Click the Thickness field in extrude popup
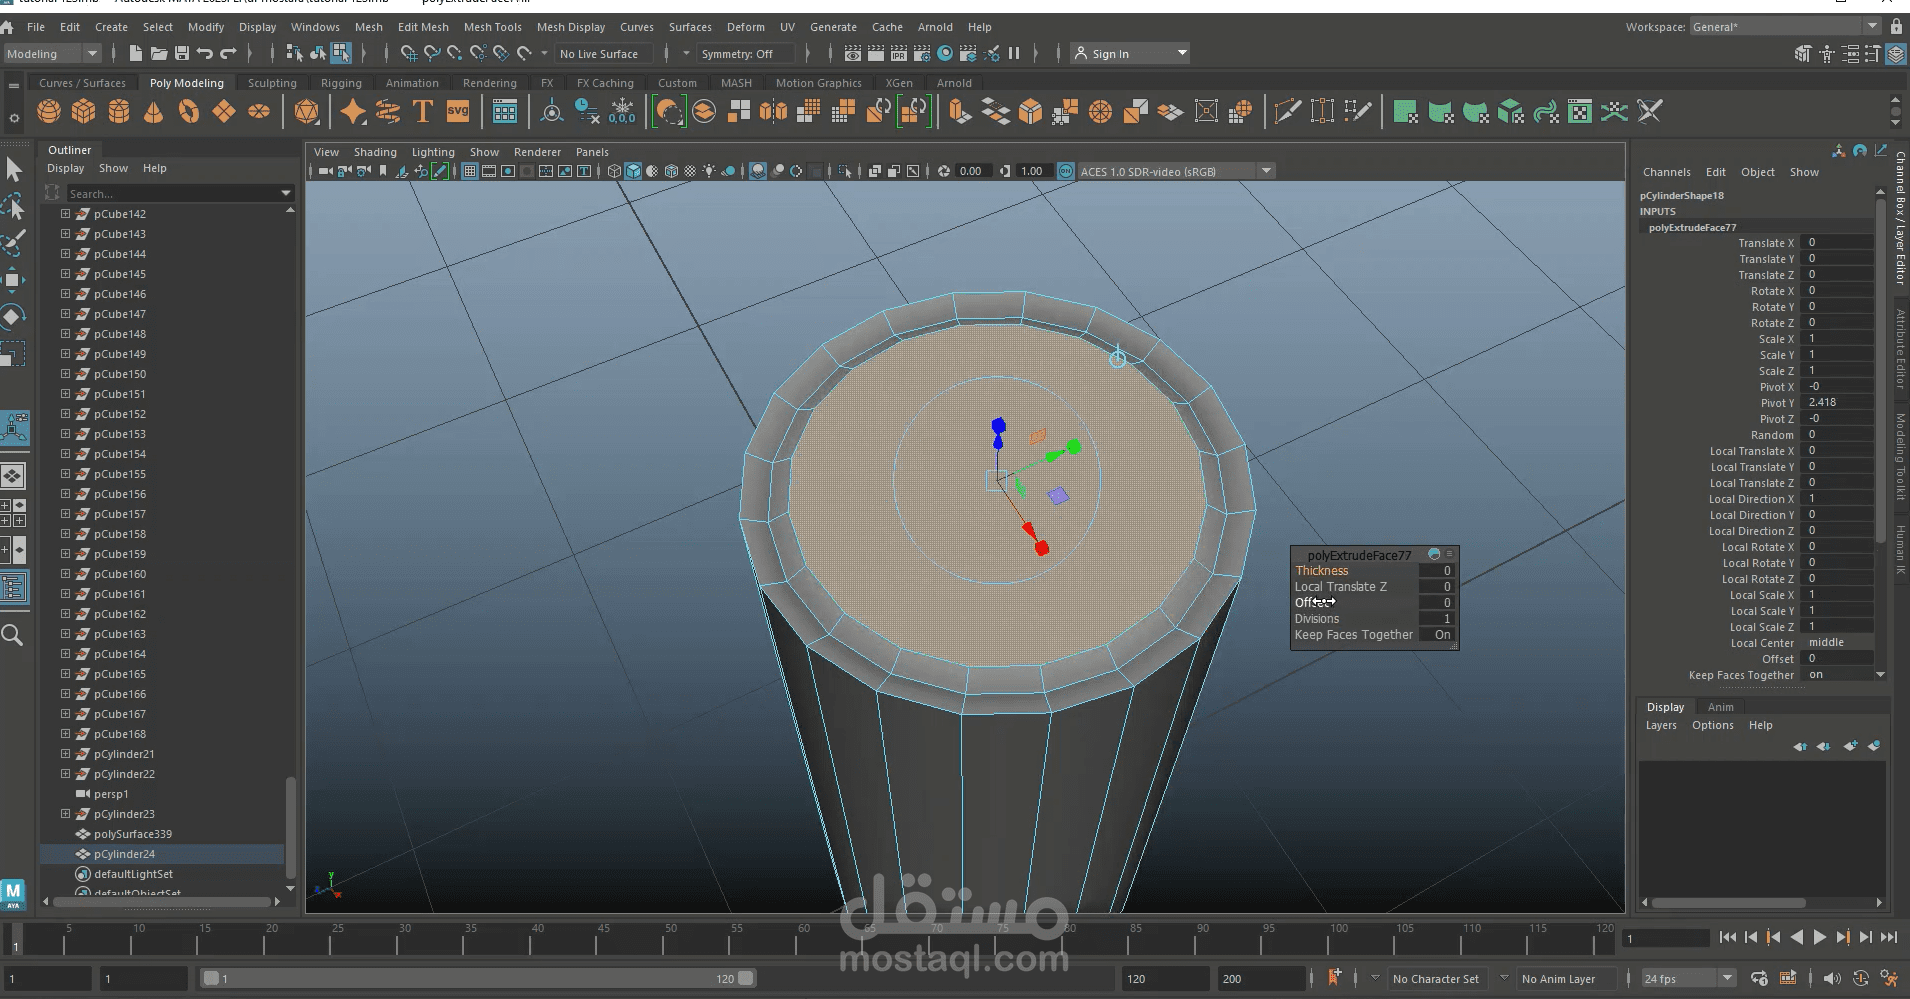This screenshot has width=1910, height=999. [1436, 571]
